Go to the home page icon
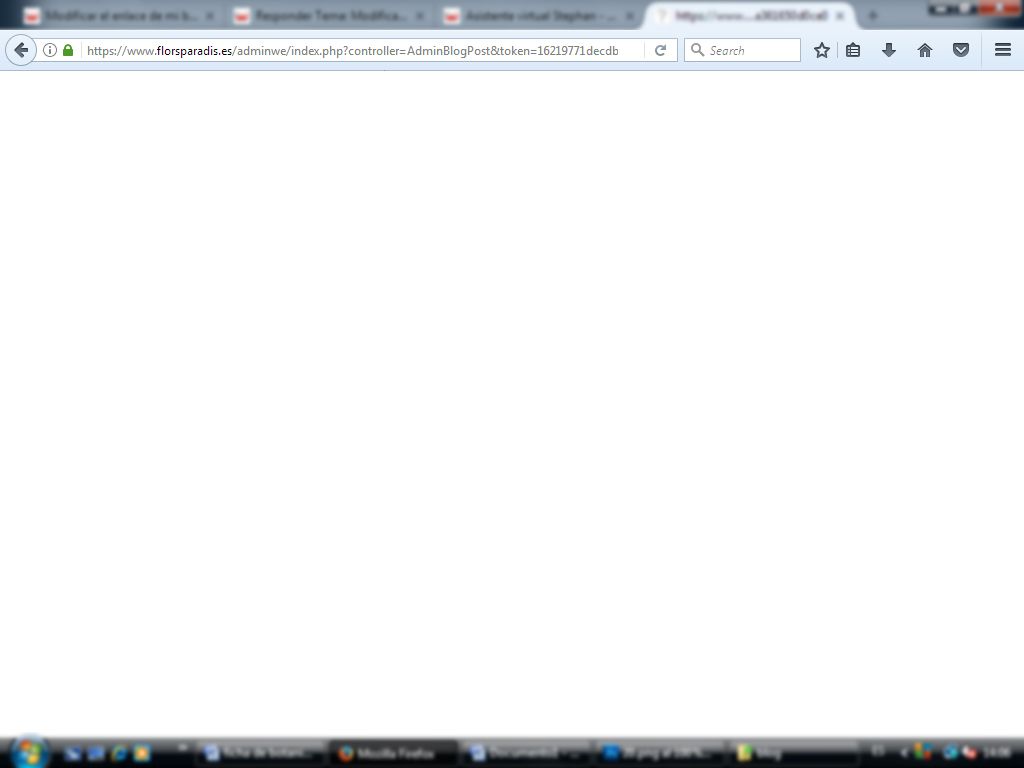1024x768 pixels. tap(925, 50)
